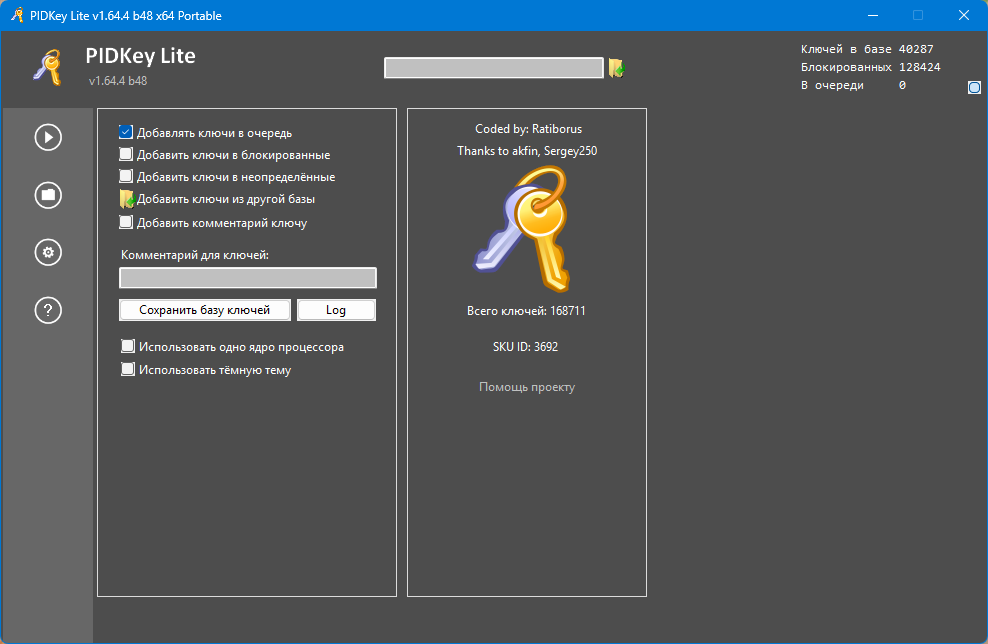Click the top key entry field

click(494, 67)
